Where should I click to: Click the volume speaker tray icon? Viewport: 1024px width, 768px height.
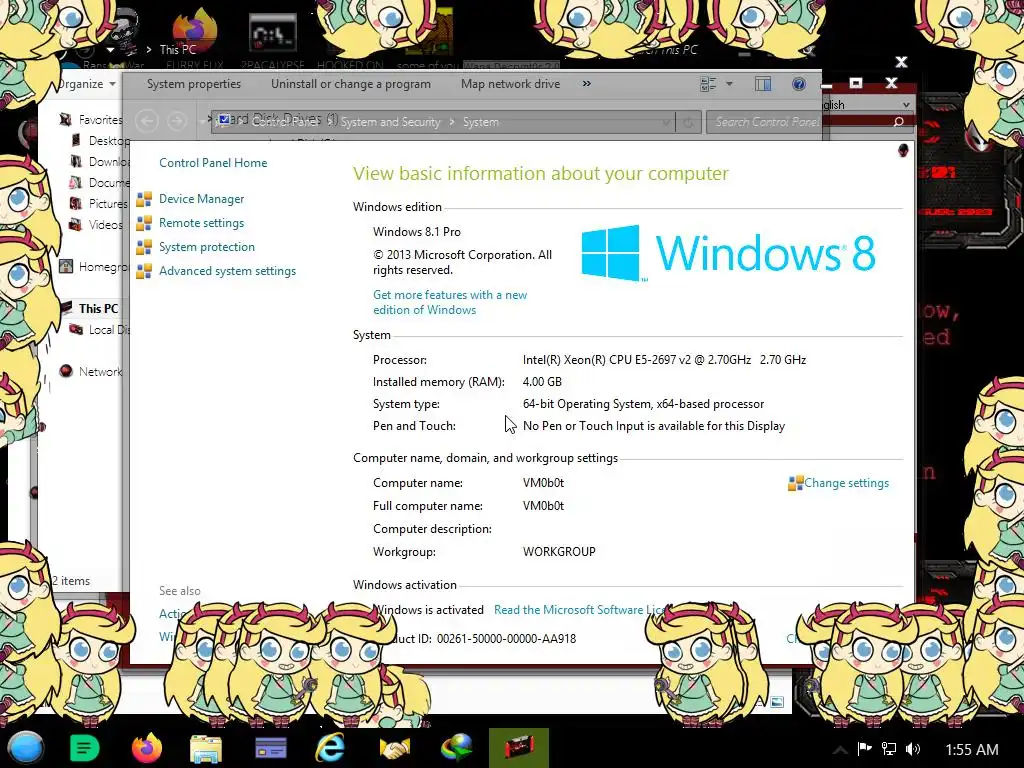click(x=913, y=749)
